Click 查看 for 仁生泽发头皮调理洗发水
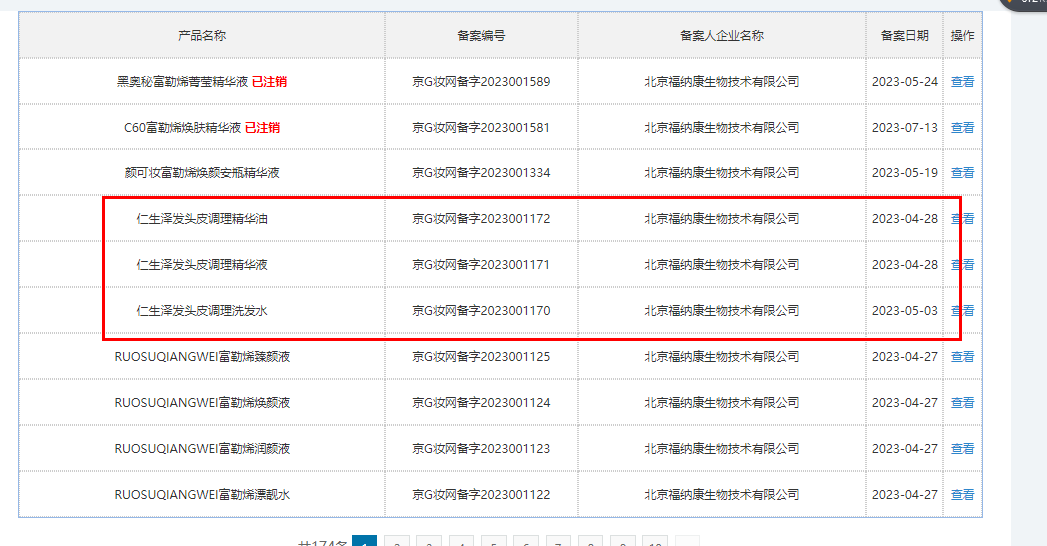1047x546 pixels. pos(963,311)
